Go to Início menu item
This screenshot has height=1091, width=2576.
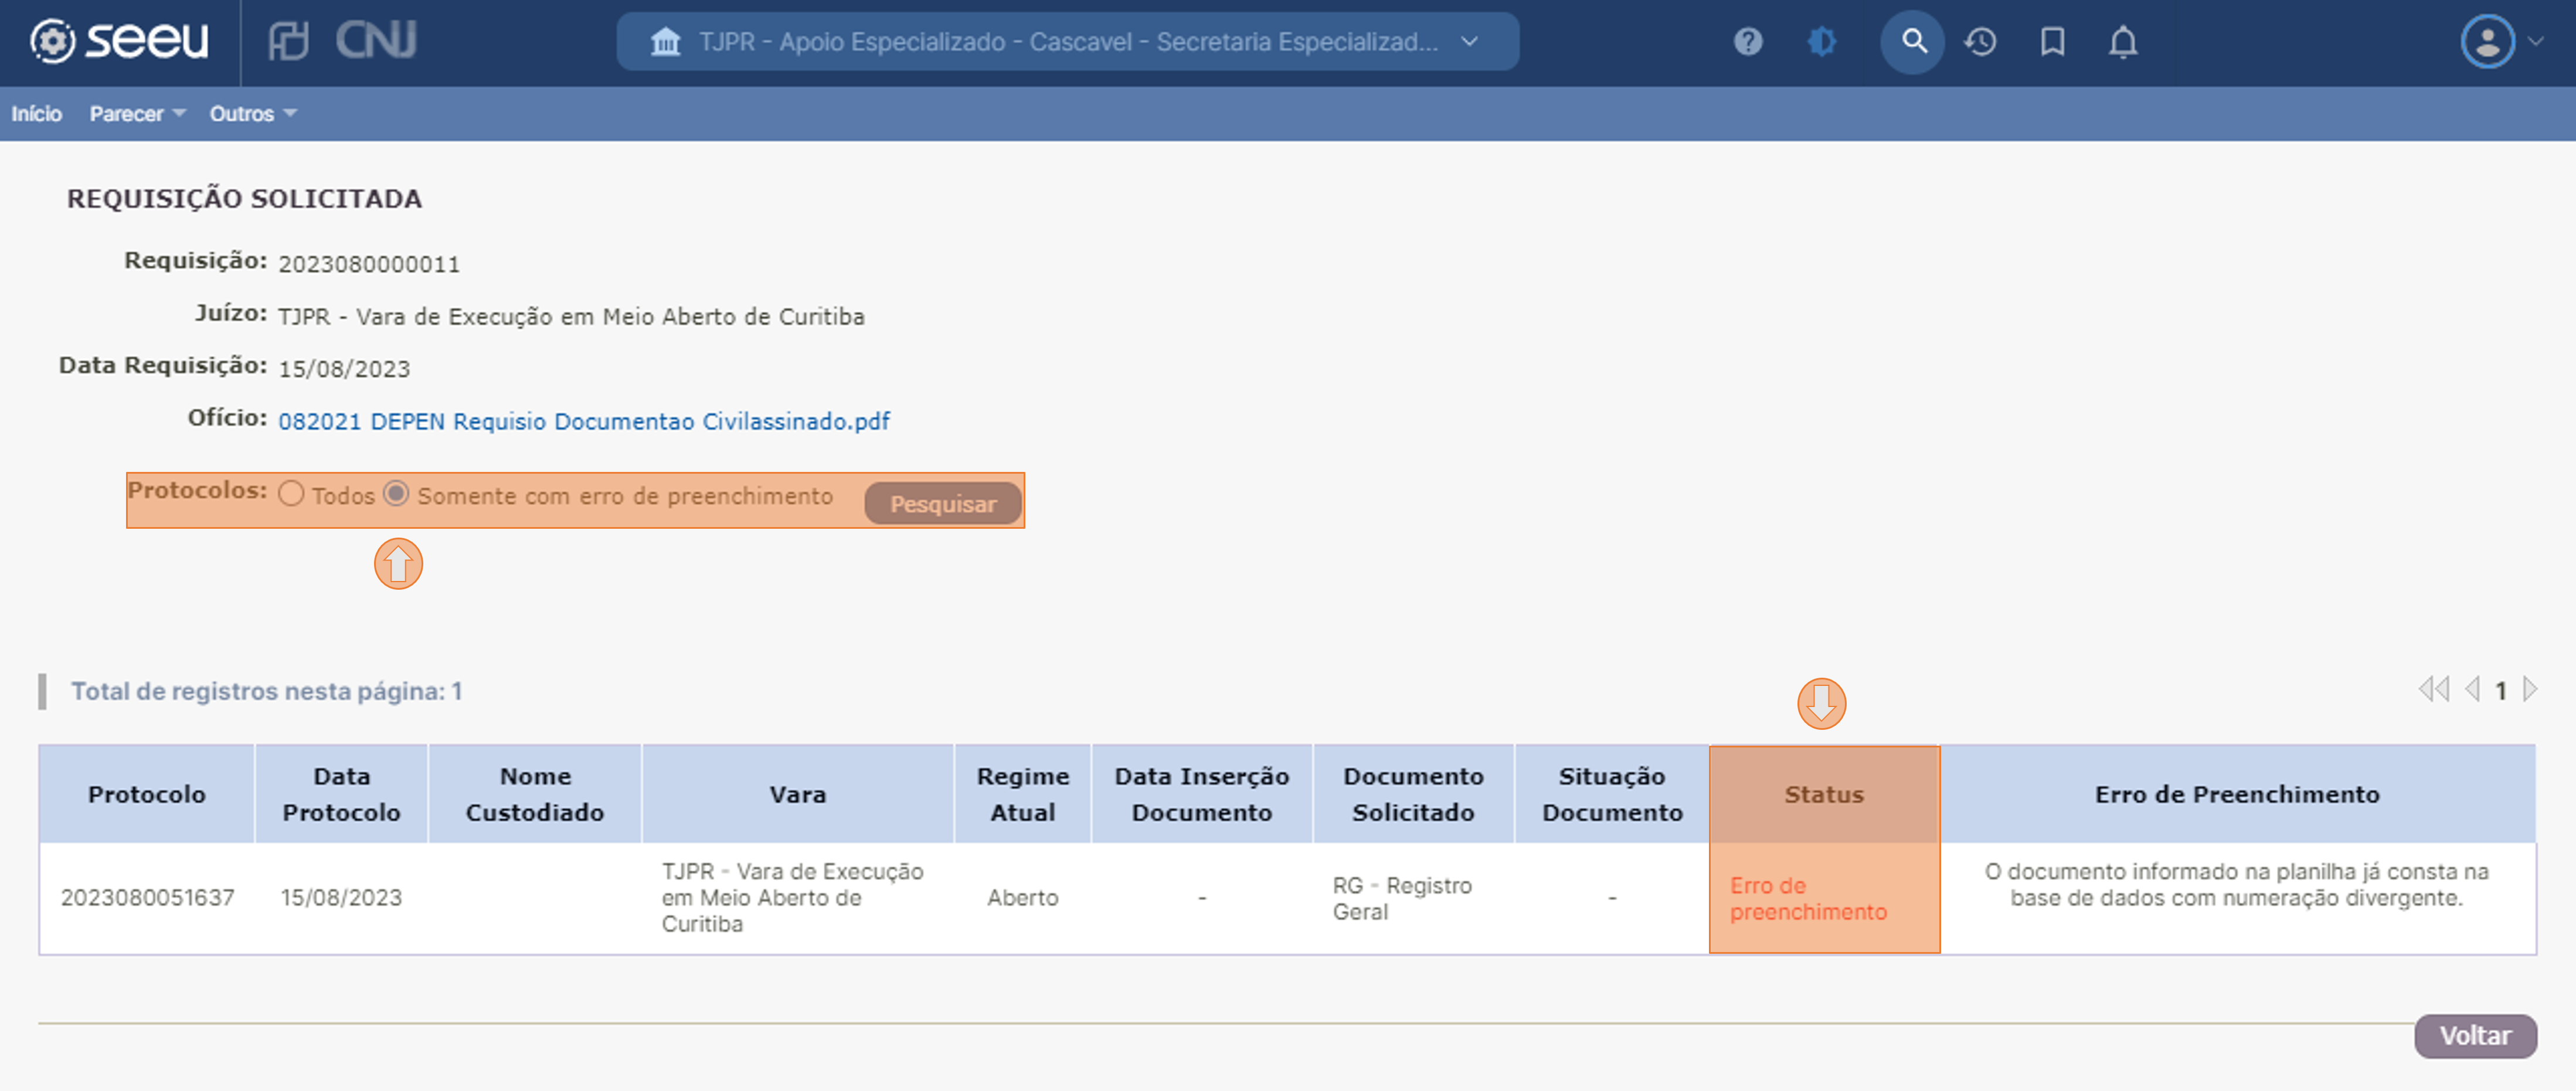click(37, 114)
